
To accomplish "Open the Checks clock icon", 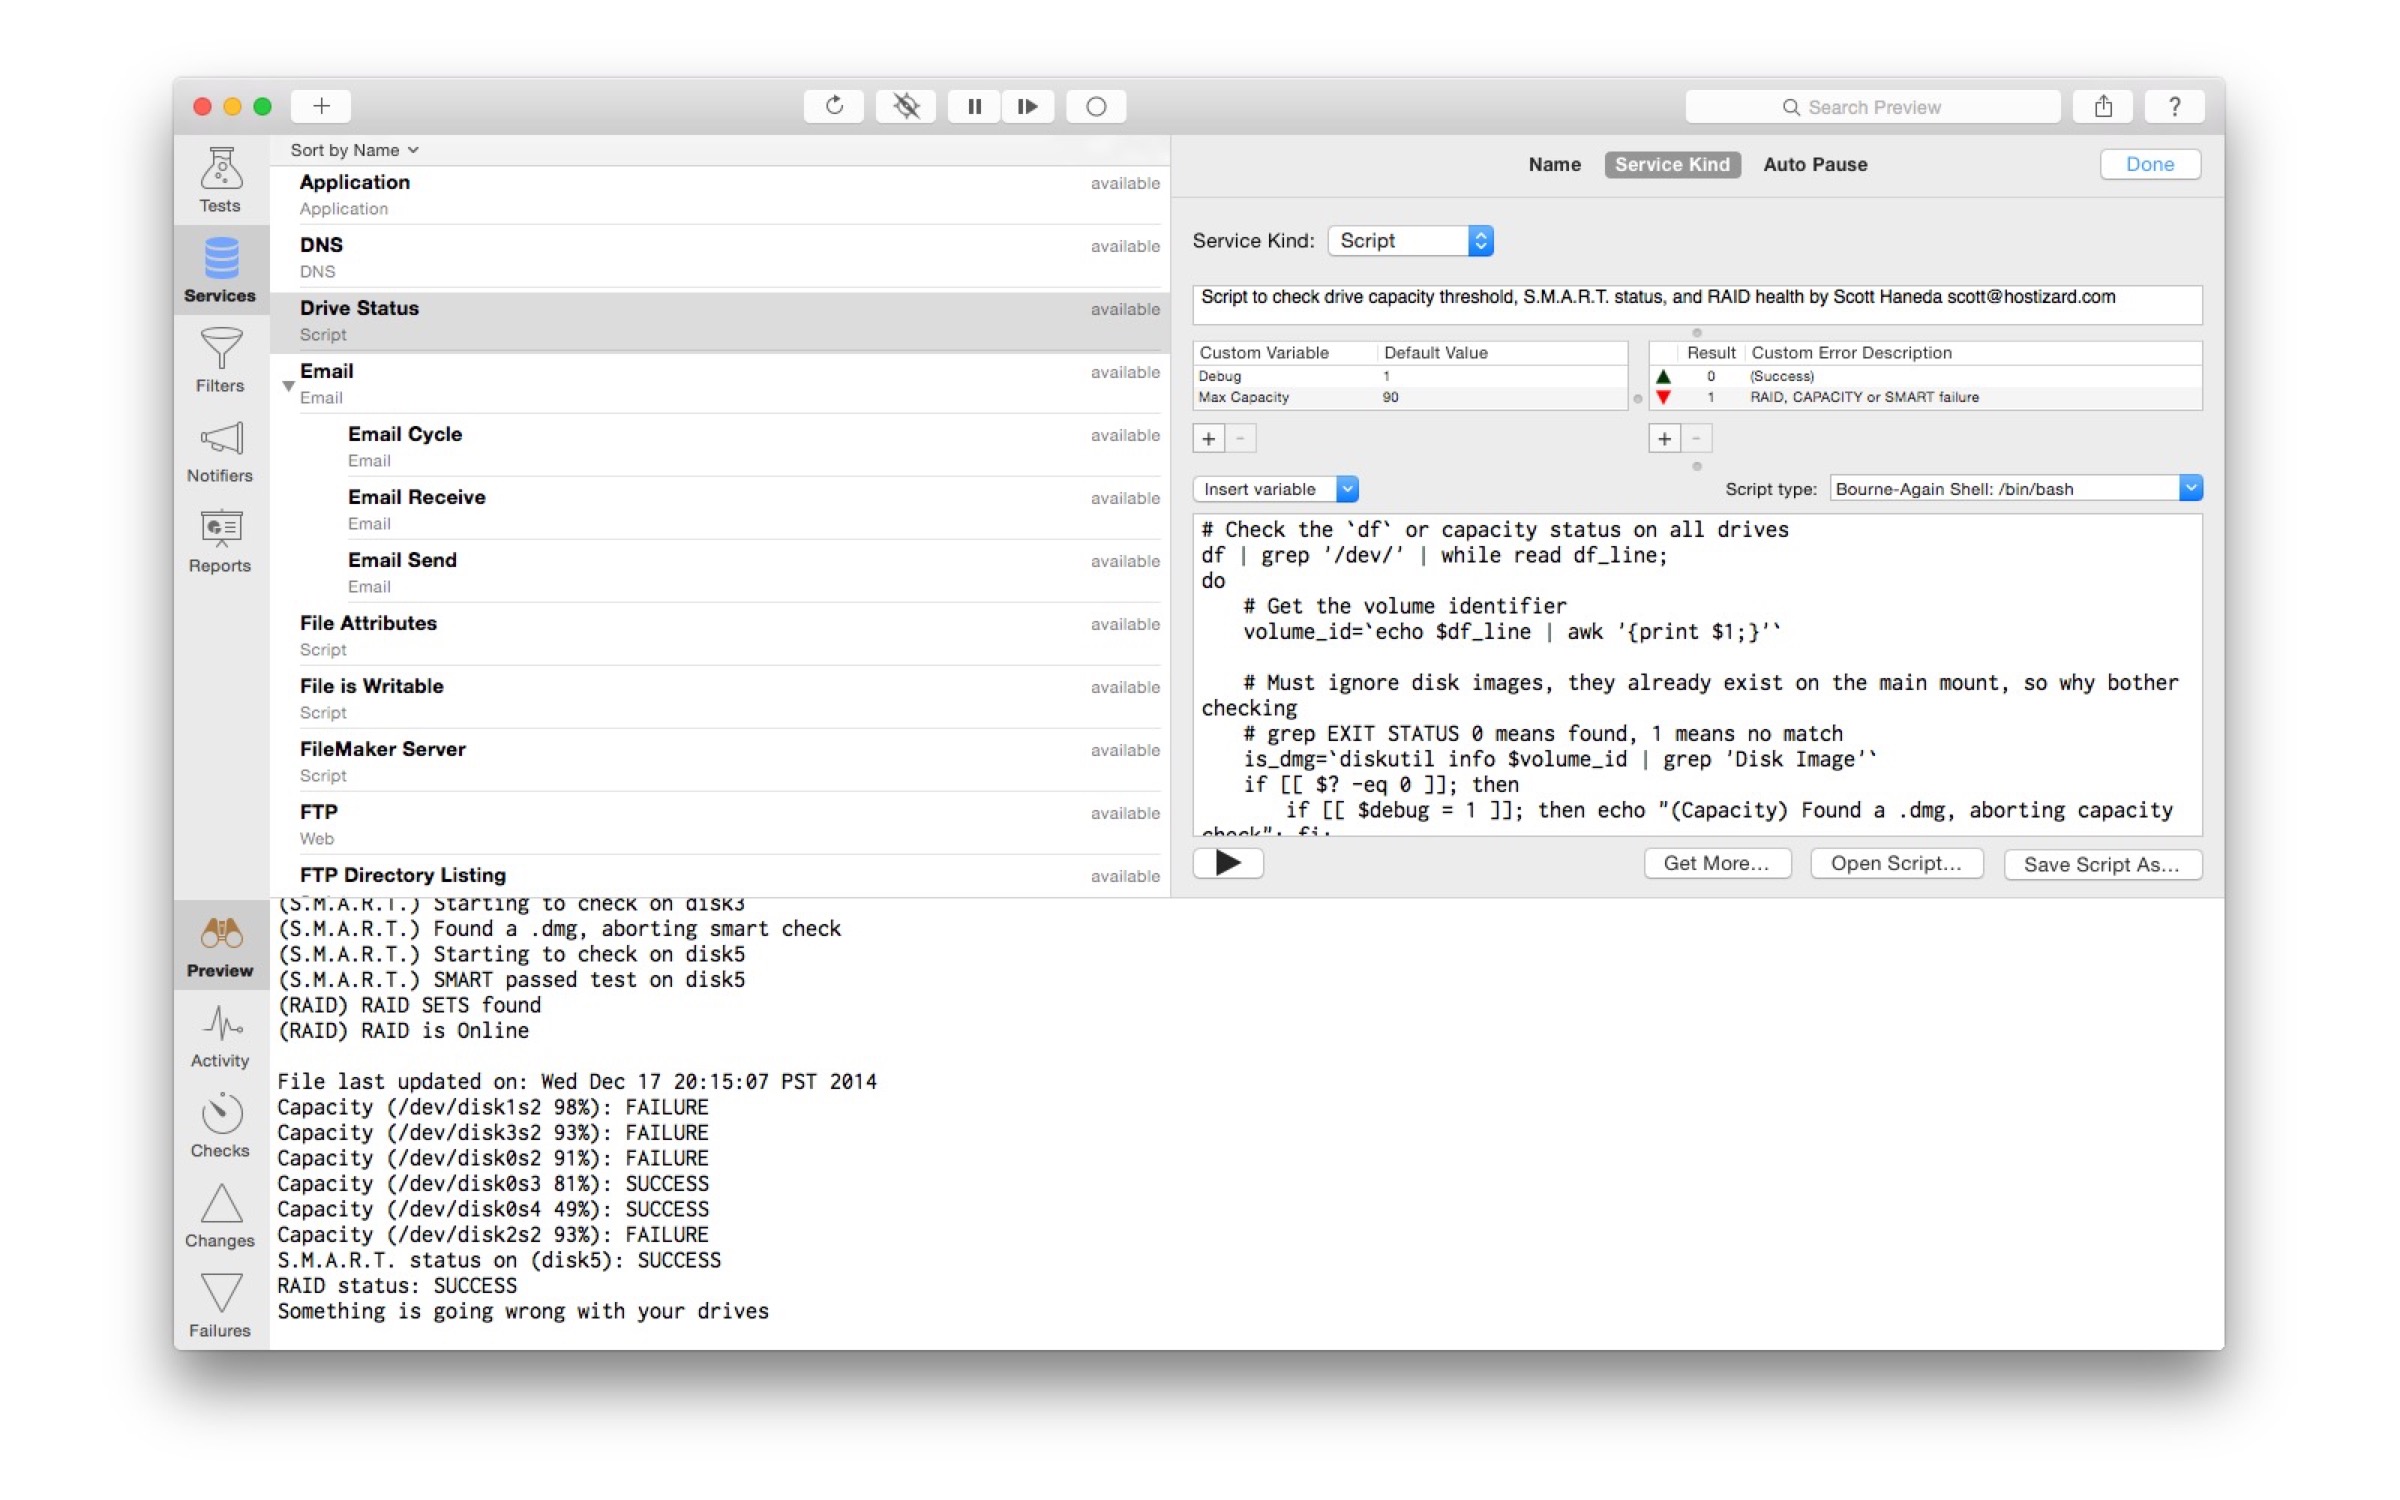I will (220, 1115).
